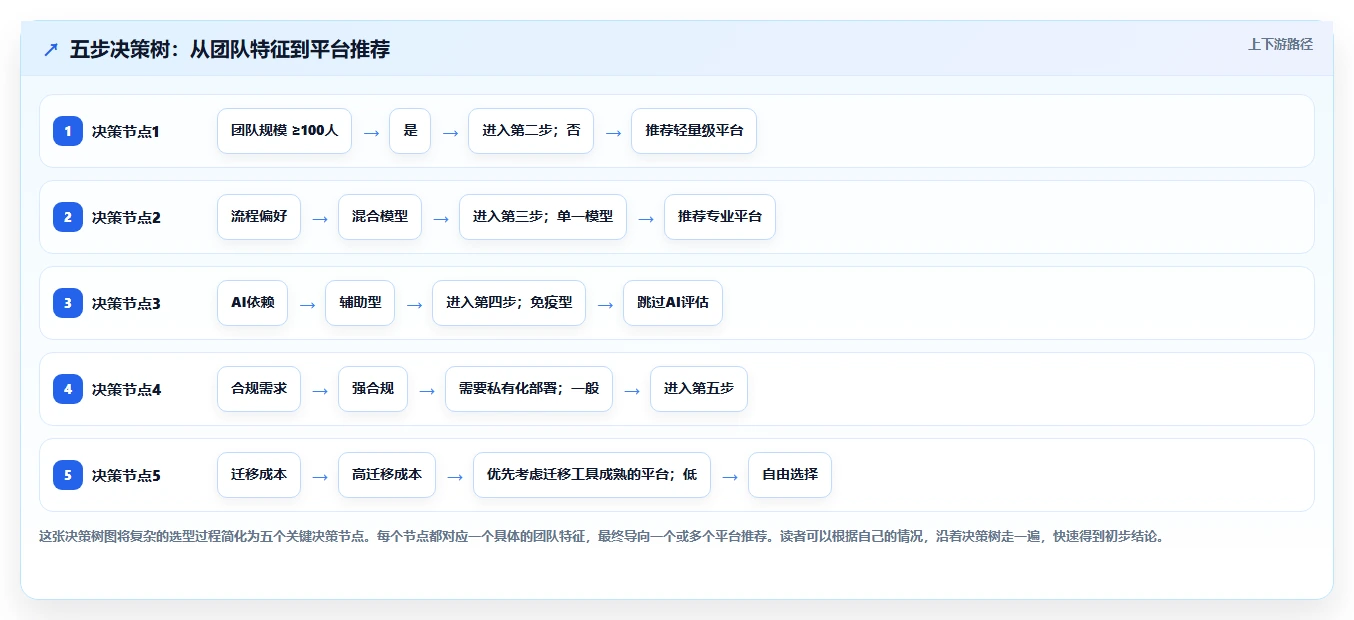Click the arrow icon beside the title
The width and height of the screenshot is (1354, 620).
pos(51,49)
